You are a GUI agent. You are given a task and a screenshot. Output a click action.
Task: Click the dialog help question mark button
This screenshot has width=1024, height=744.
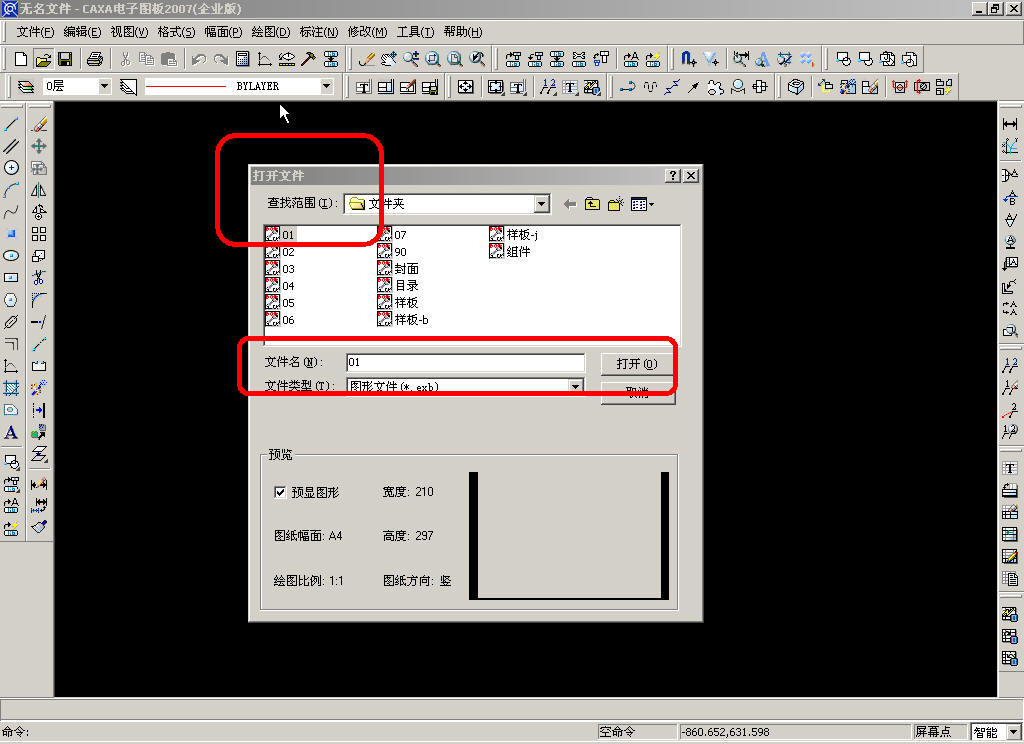pos(673,176)
